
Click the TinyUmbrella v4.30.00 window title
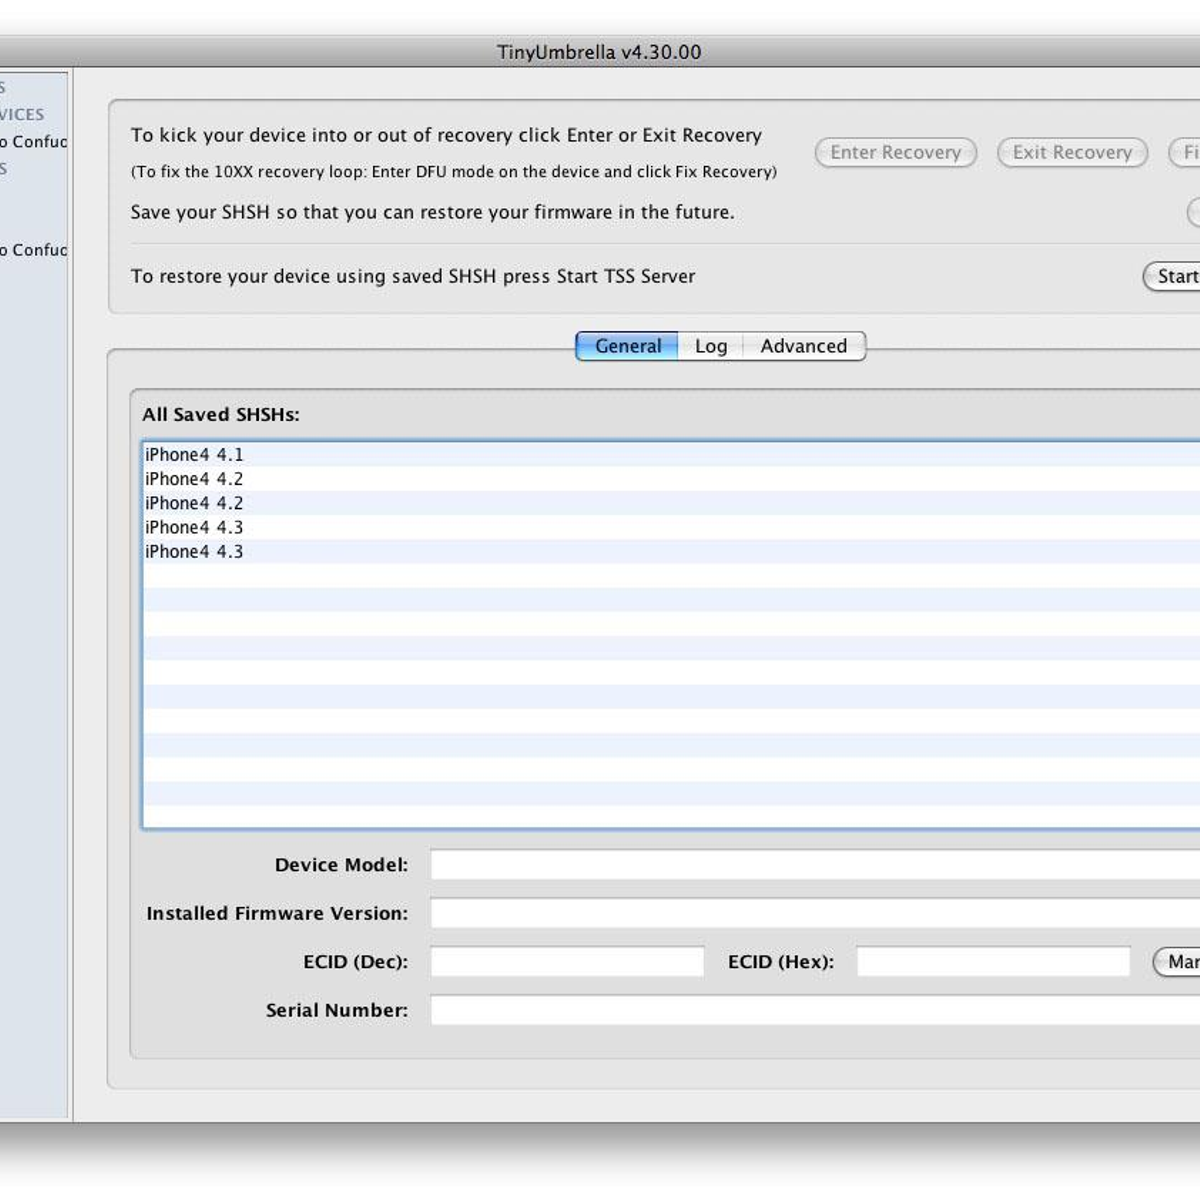(x=599, y=52)
